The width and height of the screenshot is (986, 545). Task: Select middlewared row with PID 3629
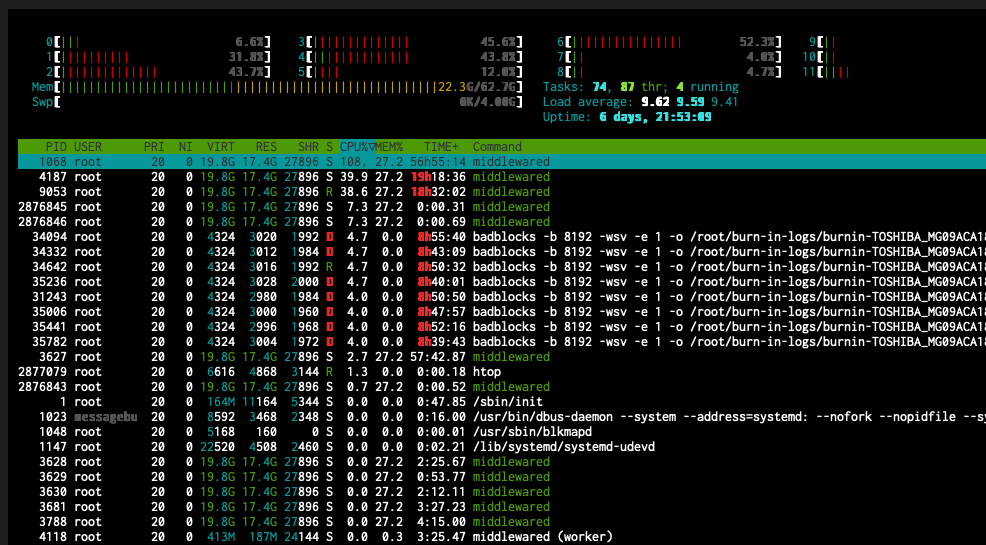click(502, 476)
